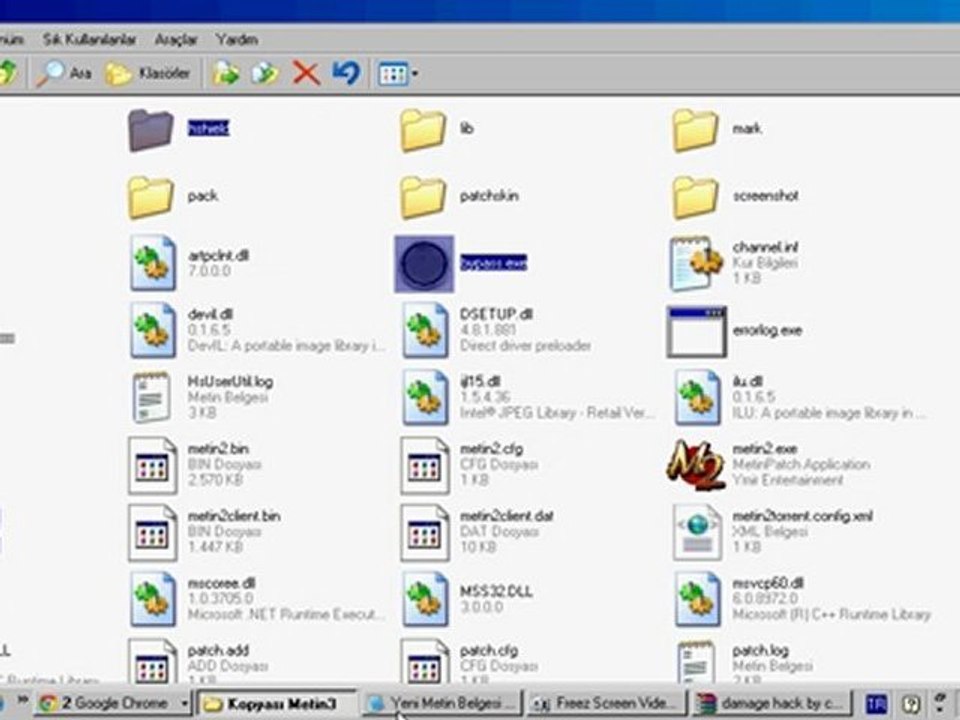This screenshot has width=960, height=720.
Task: Select the HsUserUtil.log notepad icon
Action: click(x=152, y=398)
